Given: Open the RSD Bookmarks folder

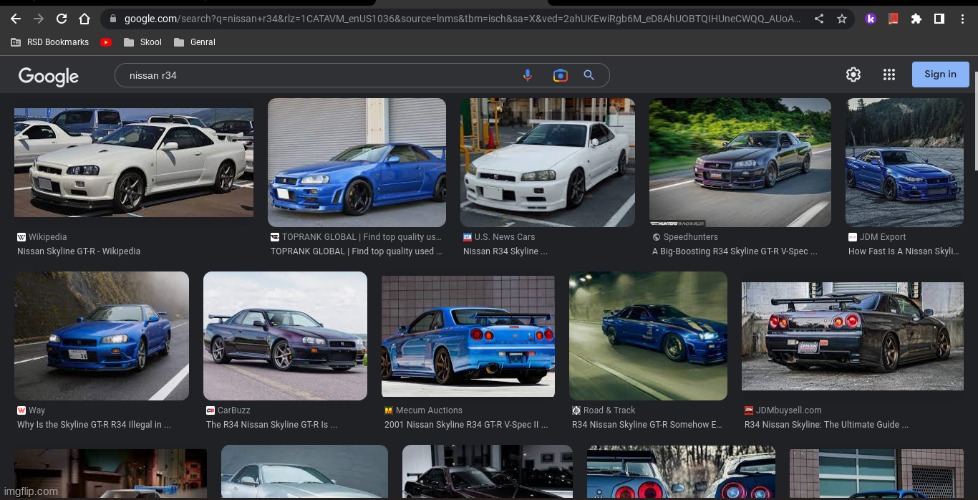Looking at the screenshot, I should pos(49,42).
